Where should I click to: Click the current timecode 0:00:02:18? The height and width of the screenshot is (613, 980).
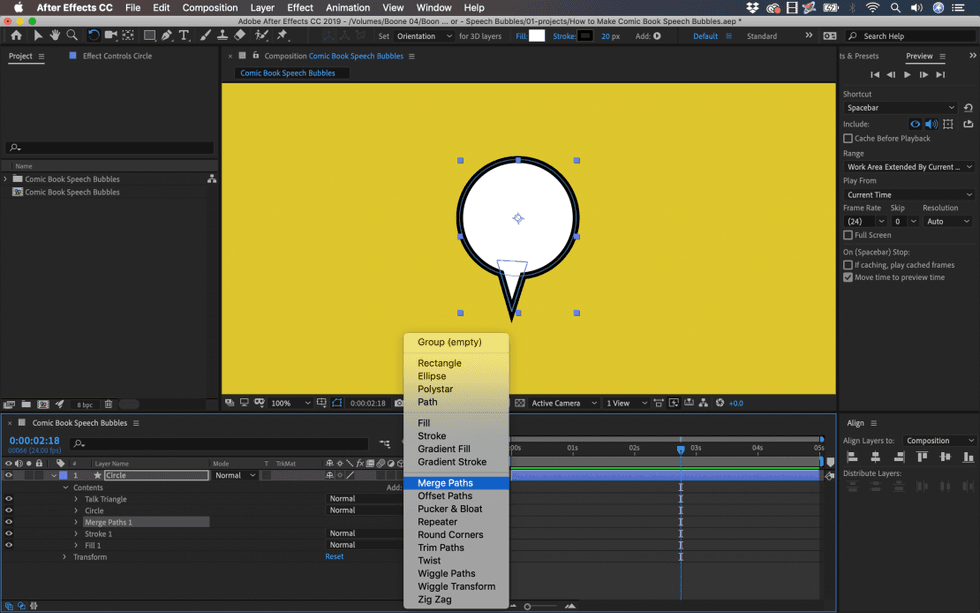34,441
